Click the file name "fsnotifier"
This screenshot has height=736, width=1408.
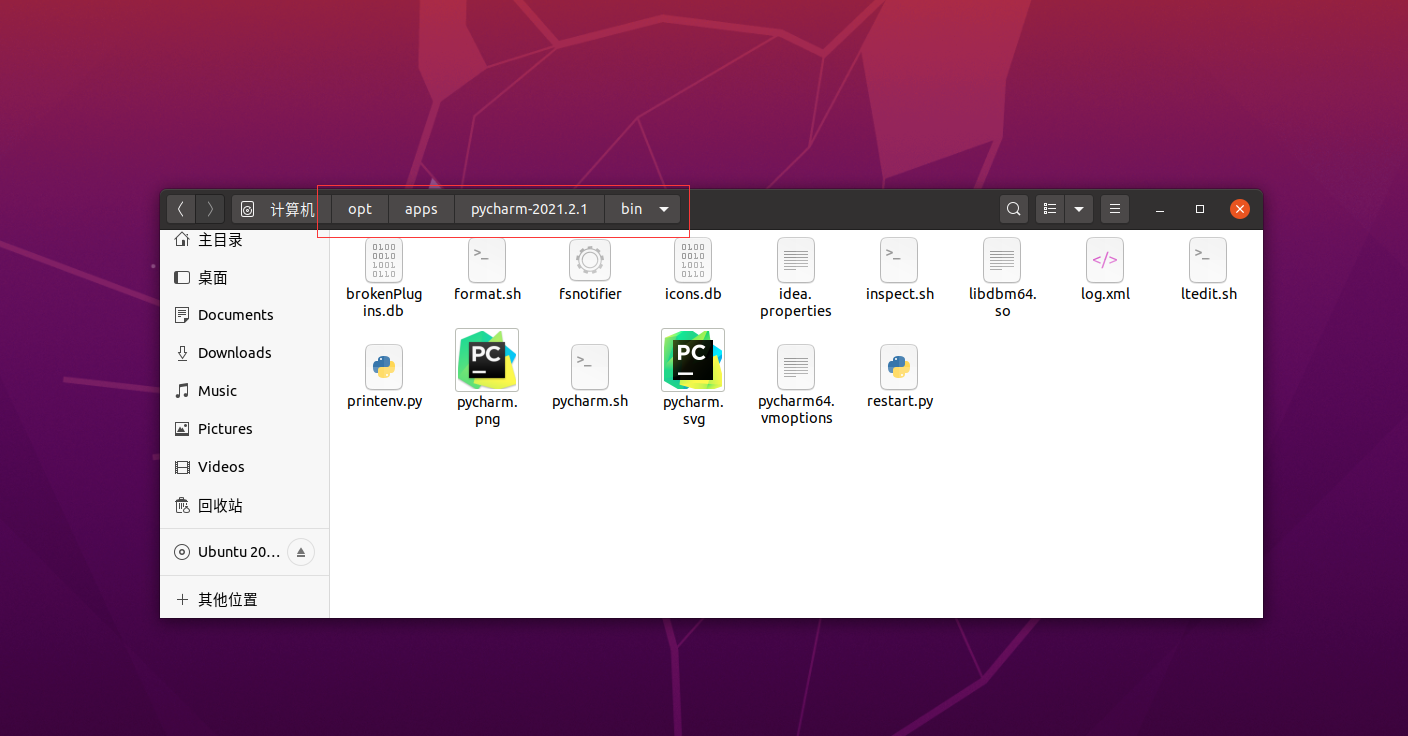coord(590,294)
